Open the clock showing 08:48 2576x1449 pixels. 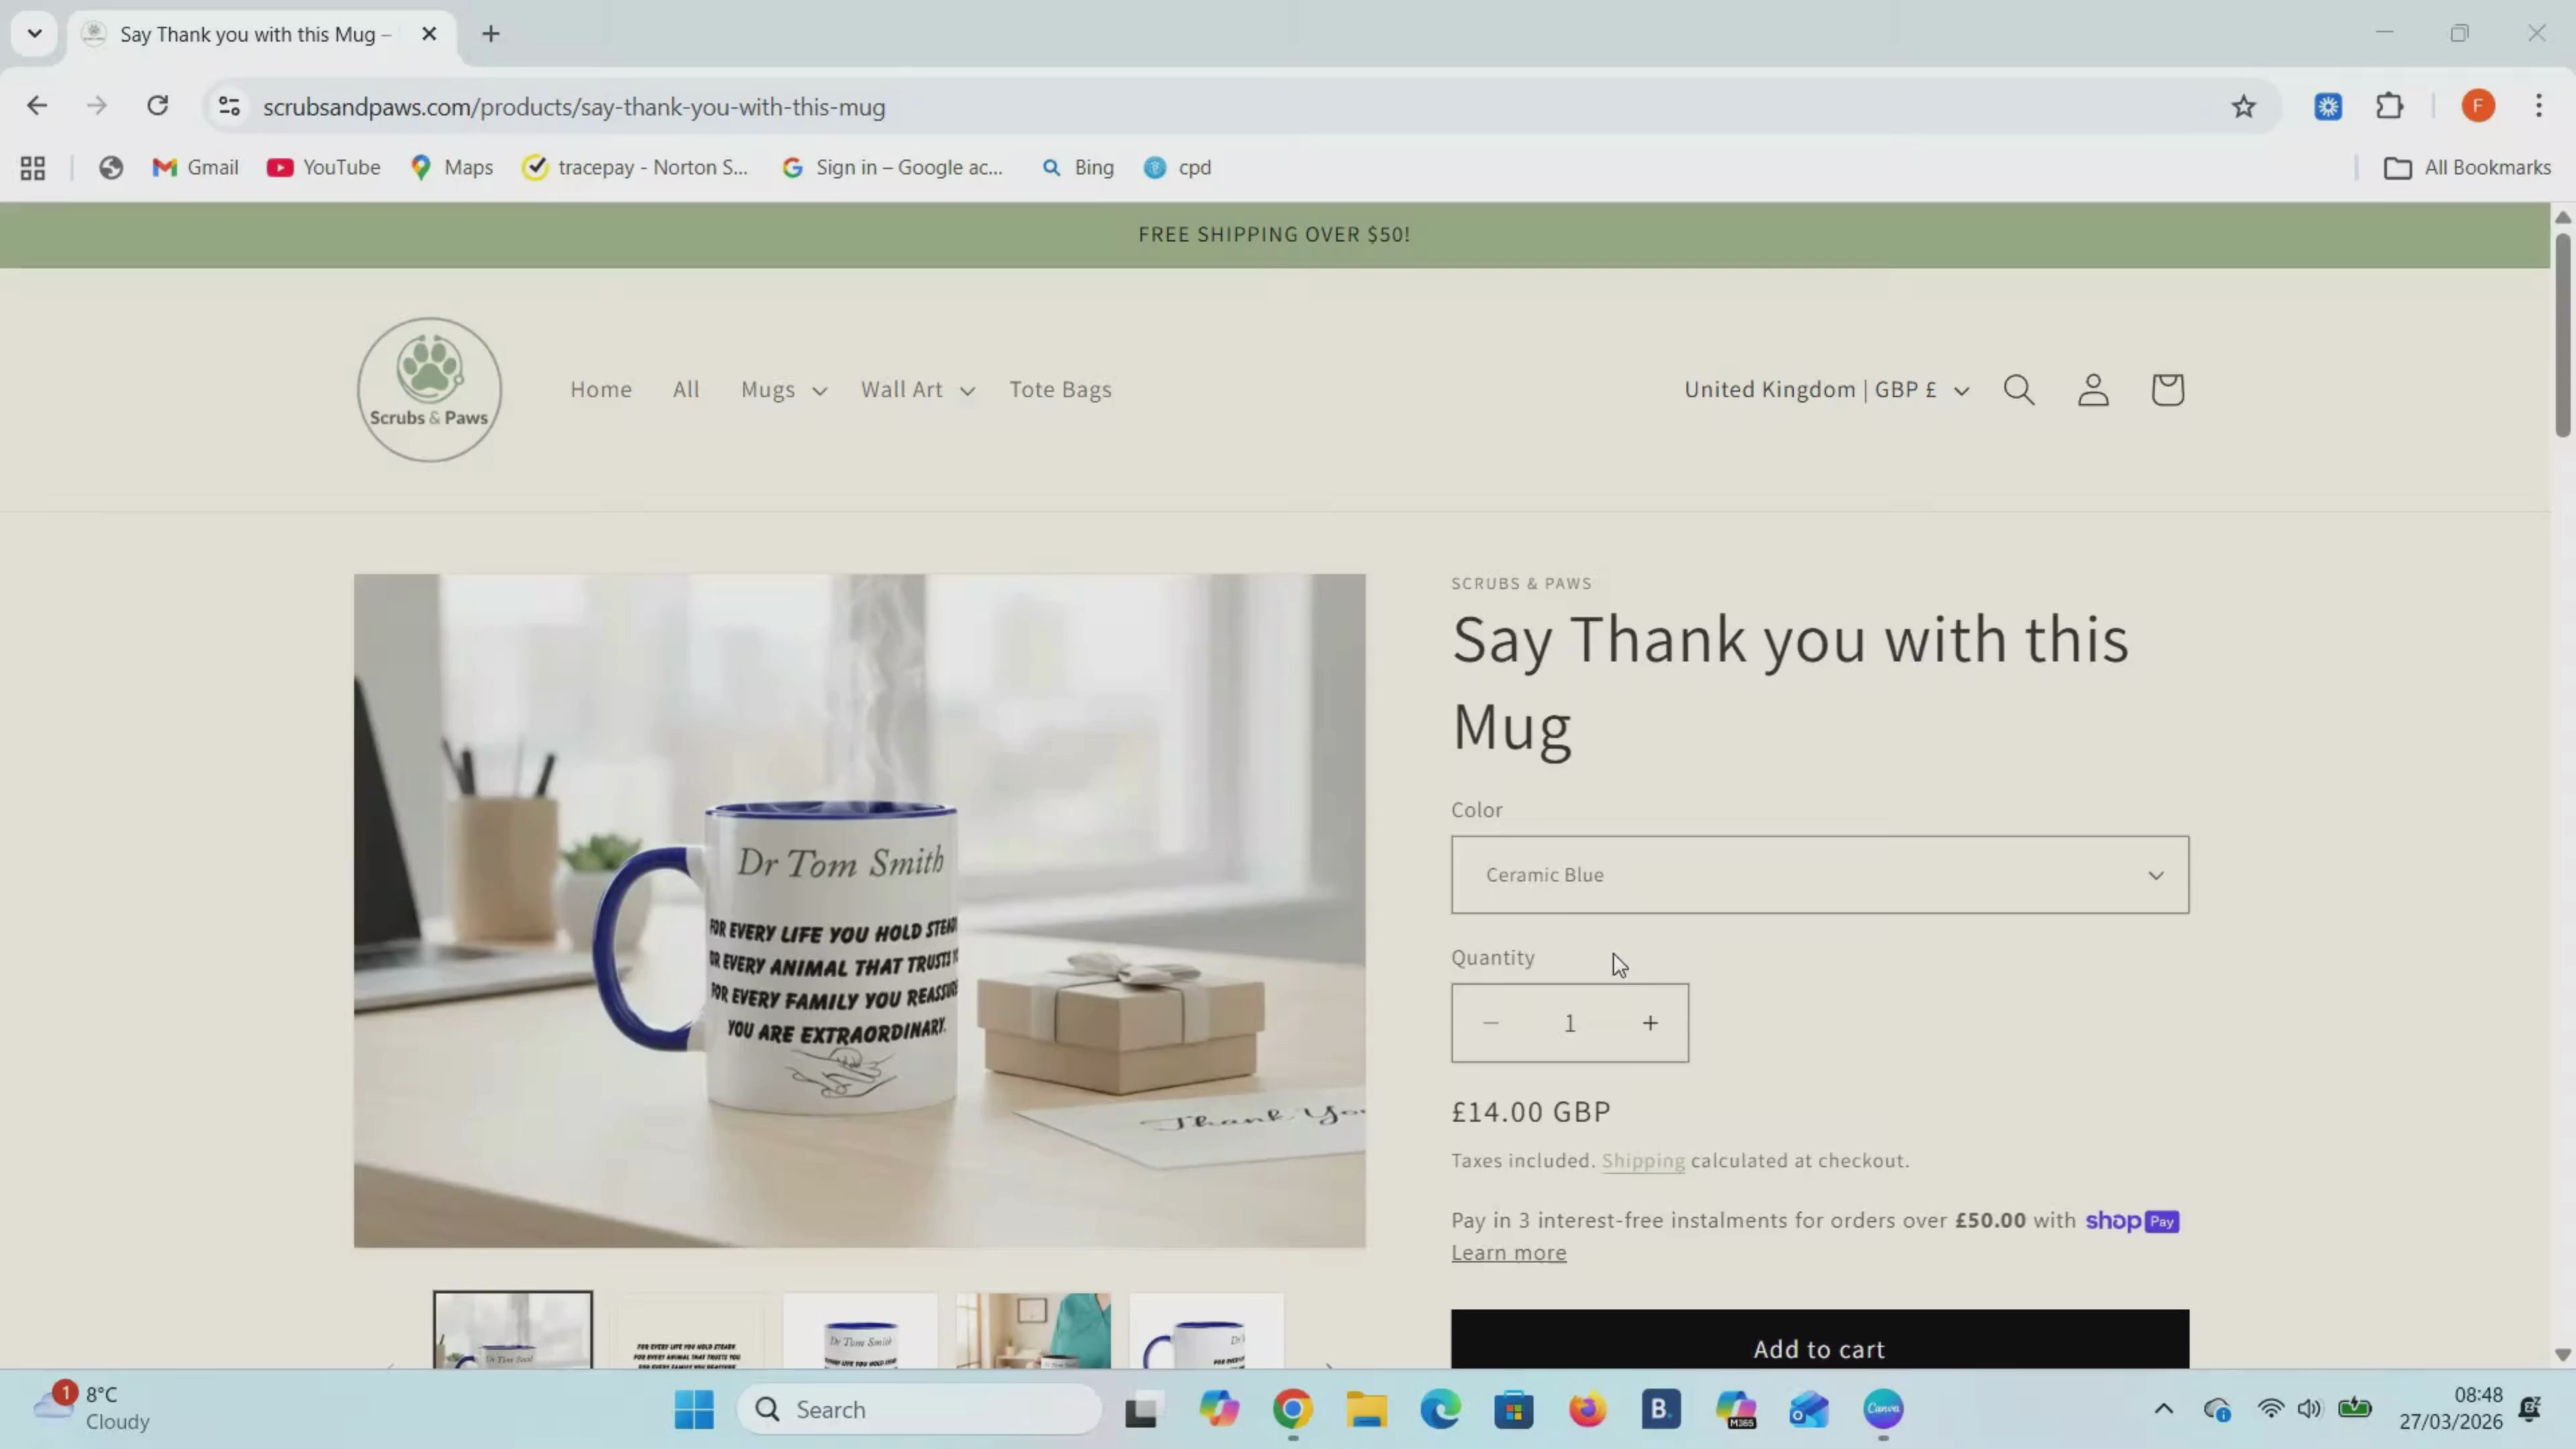pyautogui.click(x=2450, y=1408)
